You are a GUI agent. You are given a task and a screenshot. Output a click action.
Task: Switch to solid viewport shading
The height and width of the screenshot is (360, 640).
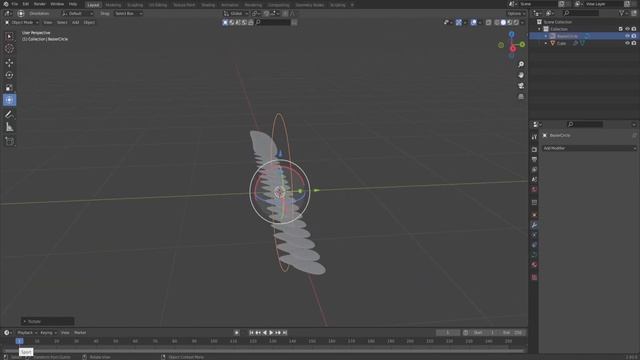point(503,22)
